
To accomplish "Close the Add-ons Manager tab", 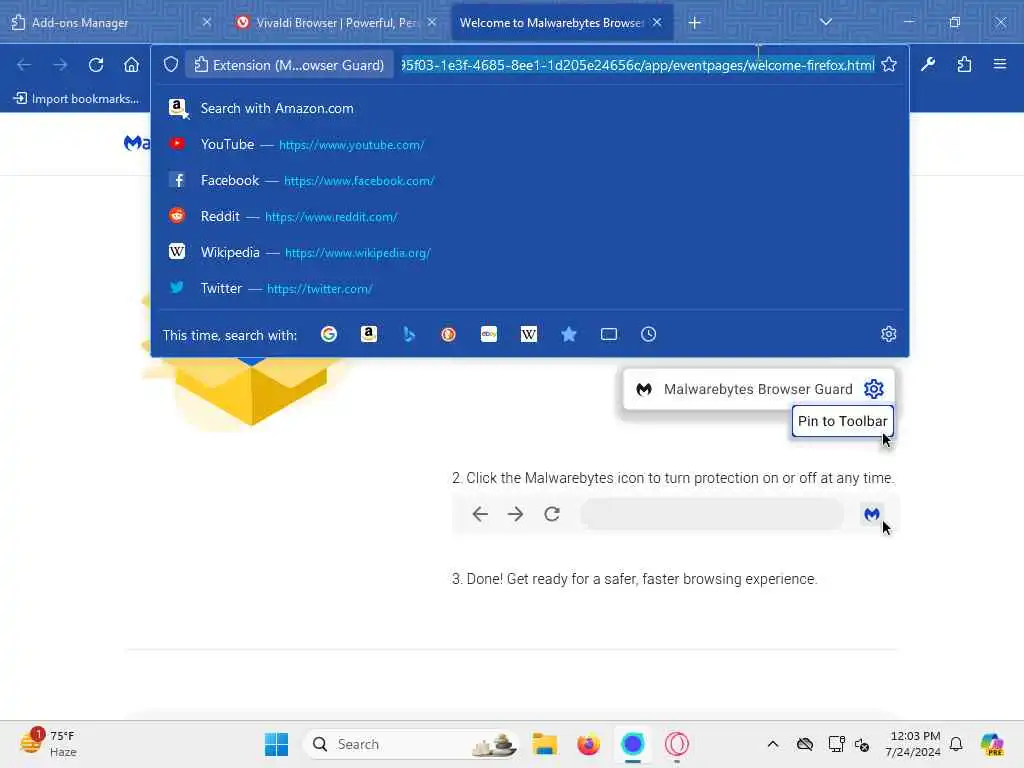I will click(x=206, y=22).
